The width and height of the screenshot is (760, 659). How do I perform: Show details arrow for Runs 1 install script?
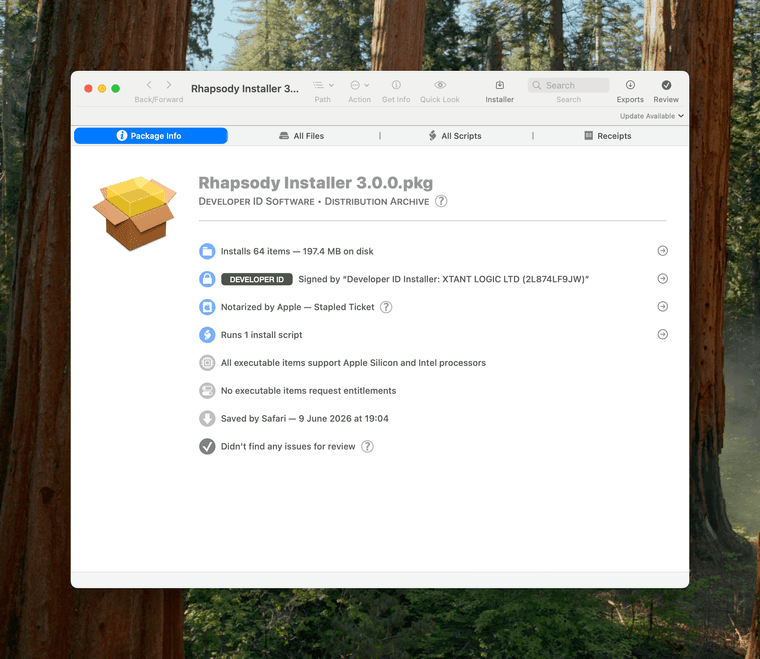click(663, 334)
